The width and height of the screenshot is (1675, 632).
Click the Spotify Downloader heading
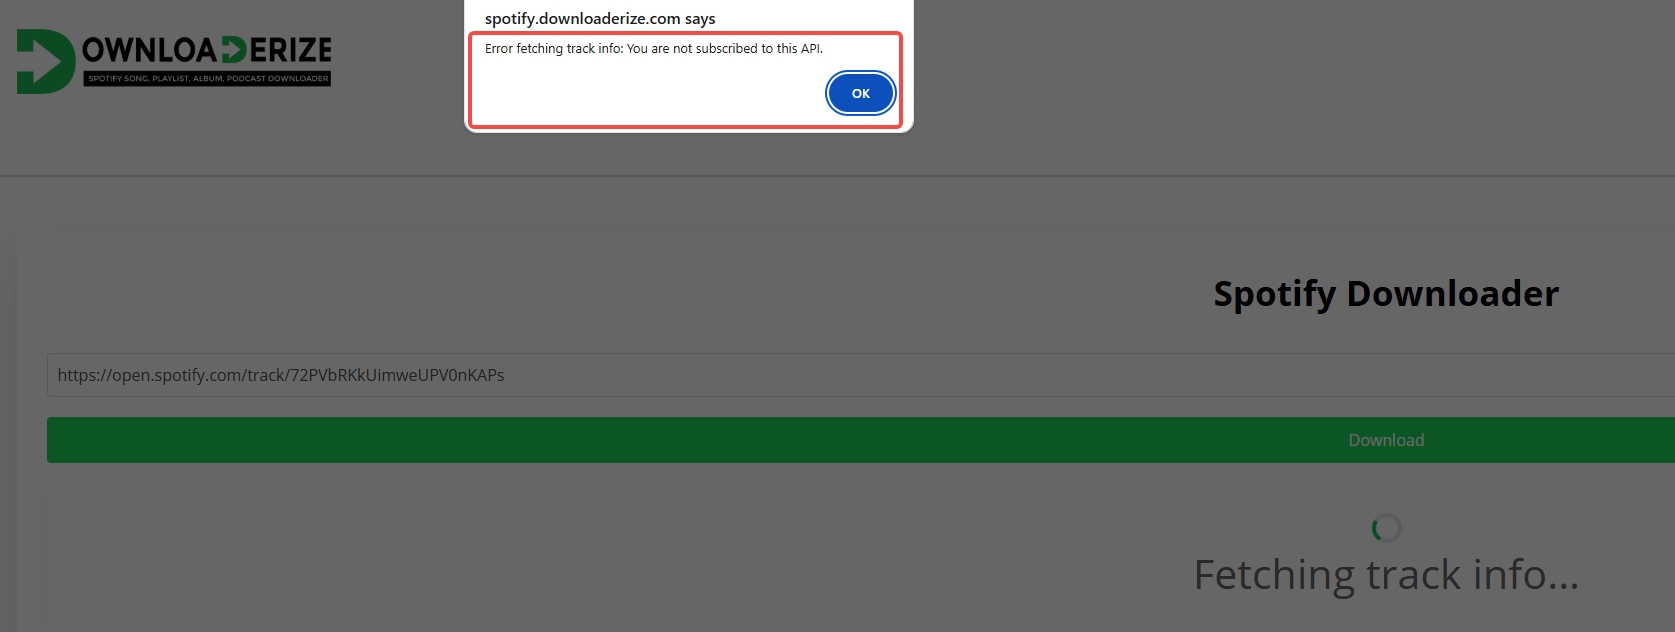pyautogui.click(x=1386, y=293)
